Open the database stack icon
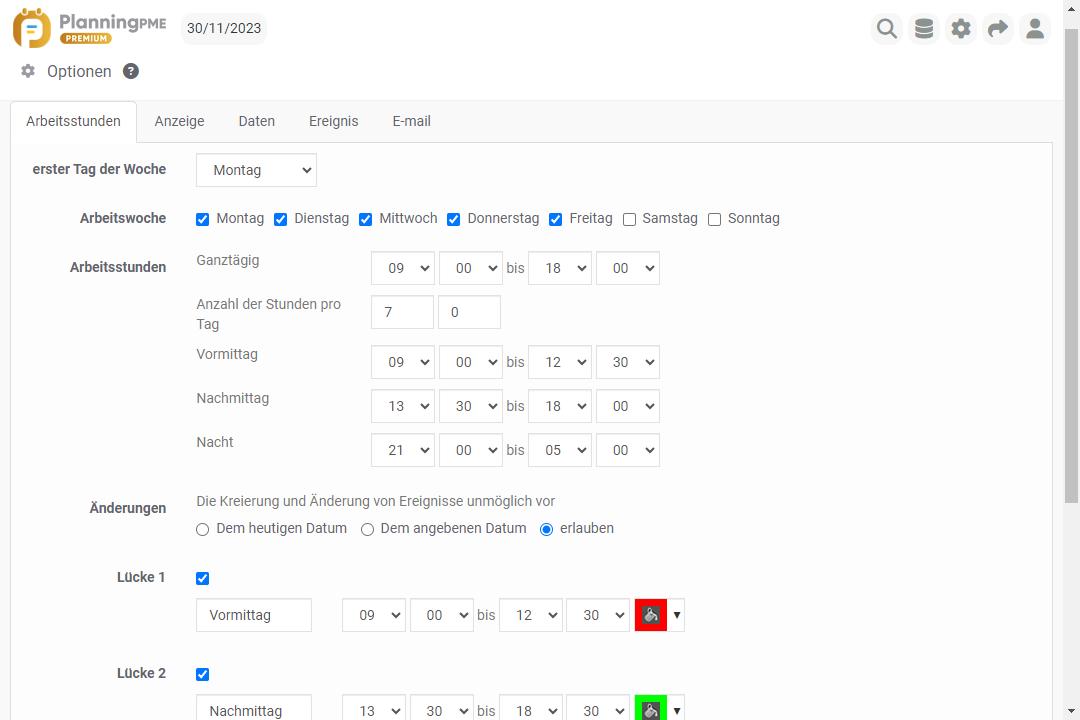The height and width of the screenshot is (720, 1080). coord(924,29)
